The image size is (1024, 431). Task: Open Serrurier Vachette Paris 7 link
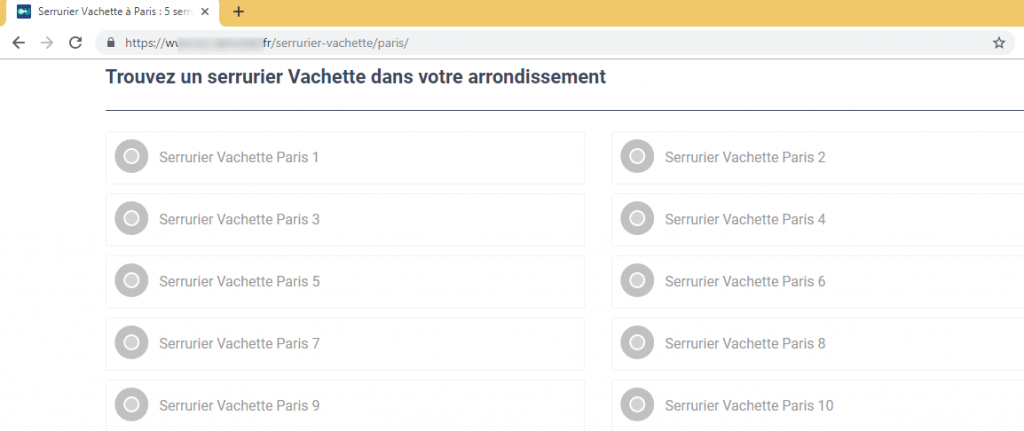(239, 343)
